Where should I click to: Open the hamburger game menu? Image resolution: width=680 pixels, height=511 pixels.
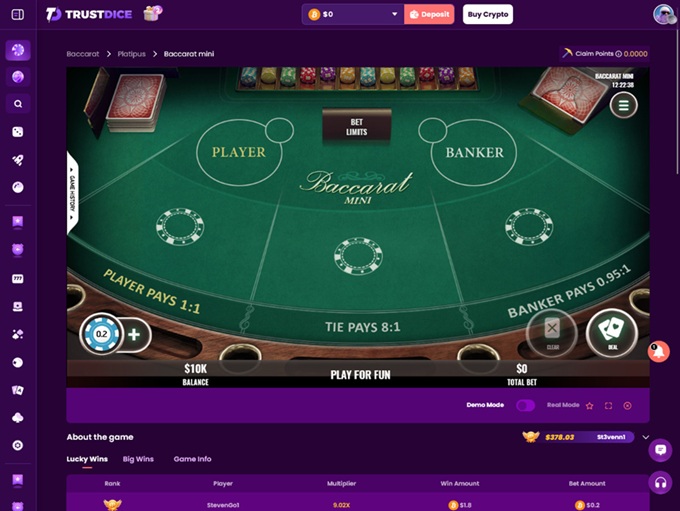coord(623,105)
